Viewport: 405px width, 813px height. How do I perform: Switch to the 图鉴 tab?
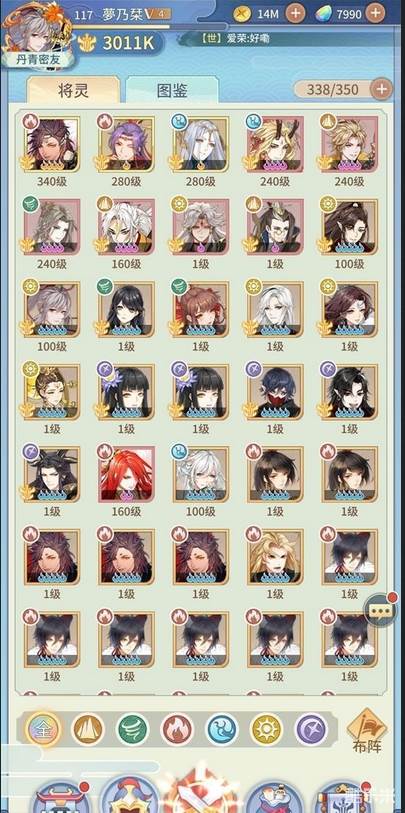tap(172, 90)
